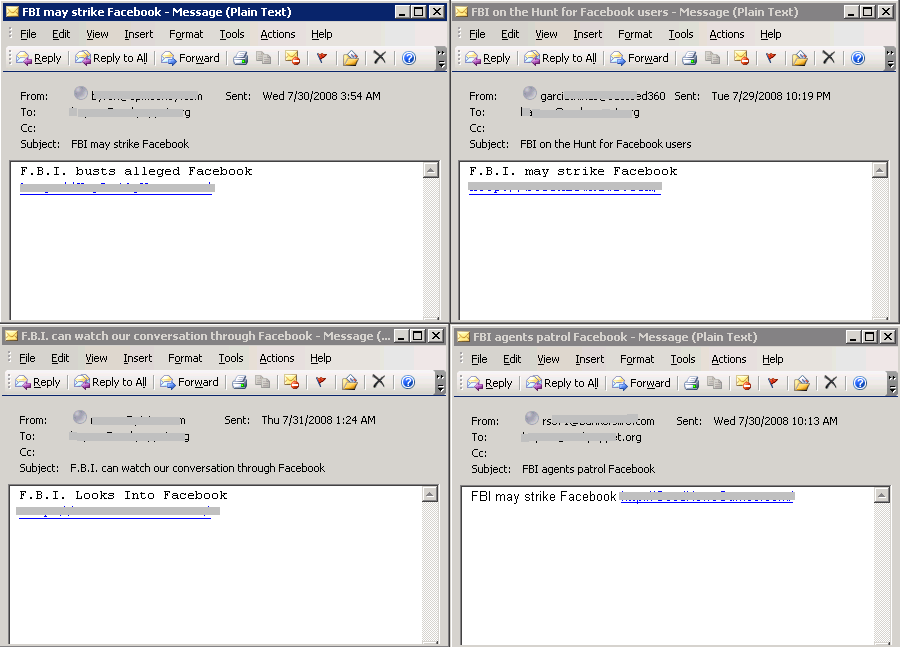Image resolution: width=900 pixels, height=647 pixels.
Task: Click Reply to All in 'FBI on the Hunt' window
Action: pos(560,58)
